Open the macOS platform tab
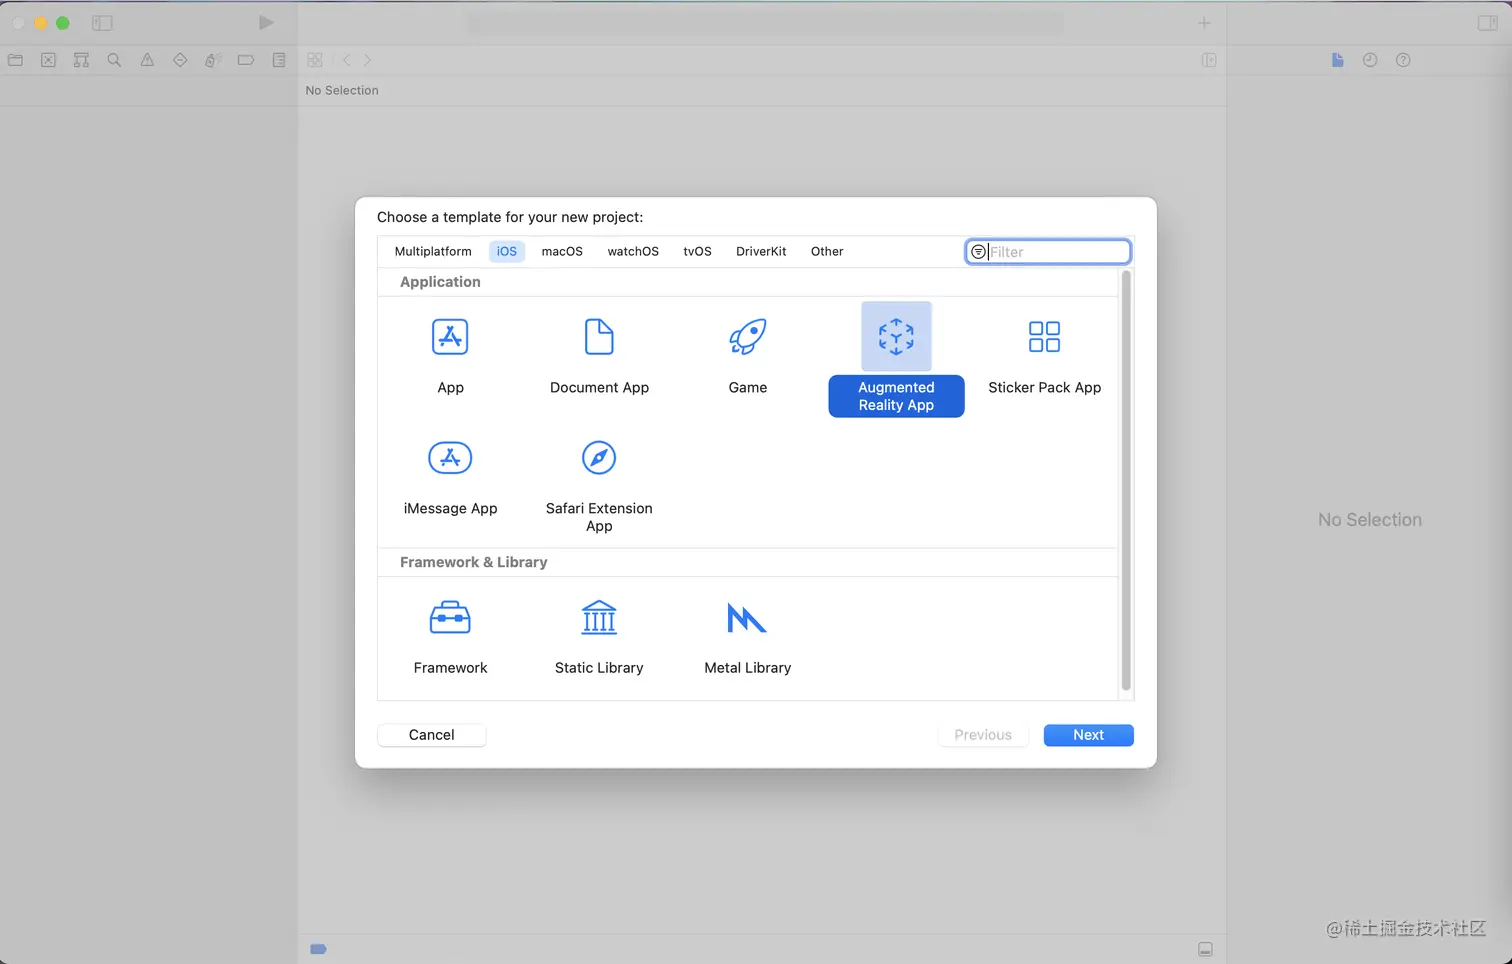 (x=562, y=251)
